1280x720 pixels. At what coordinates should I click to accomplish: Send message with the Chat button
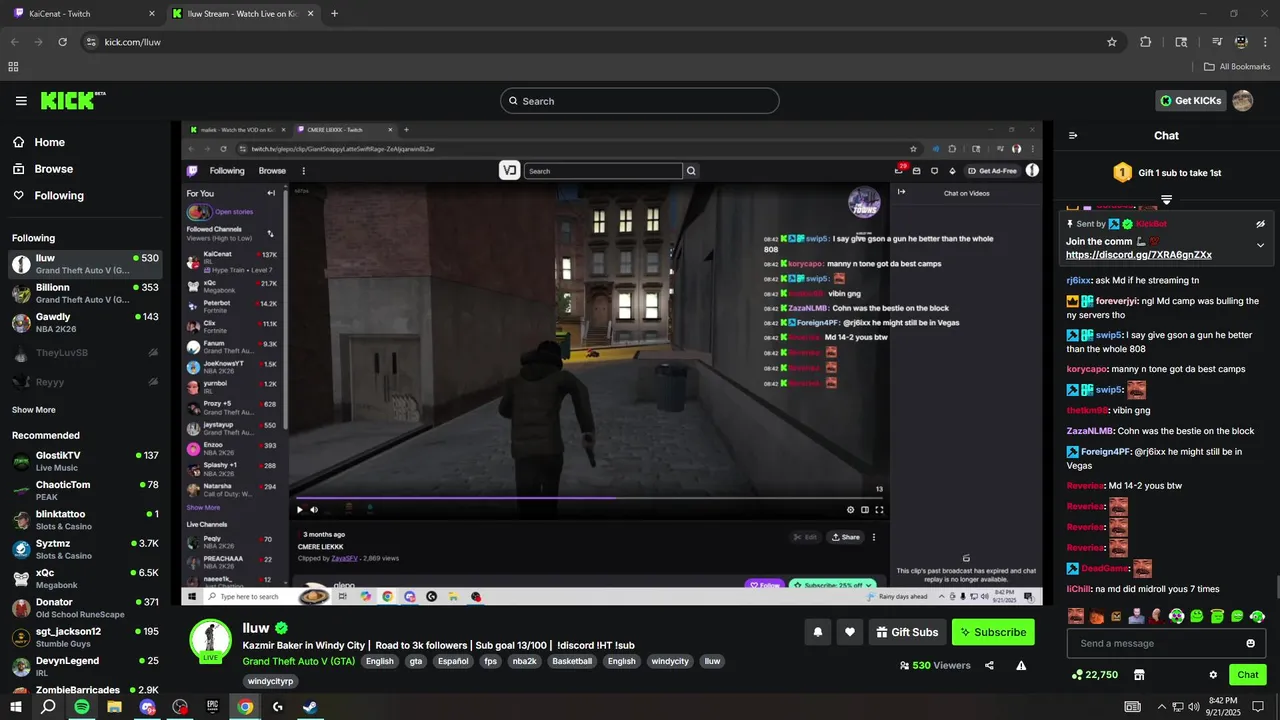click(1248, 675)
